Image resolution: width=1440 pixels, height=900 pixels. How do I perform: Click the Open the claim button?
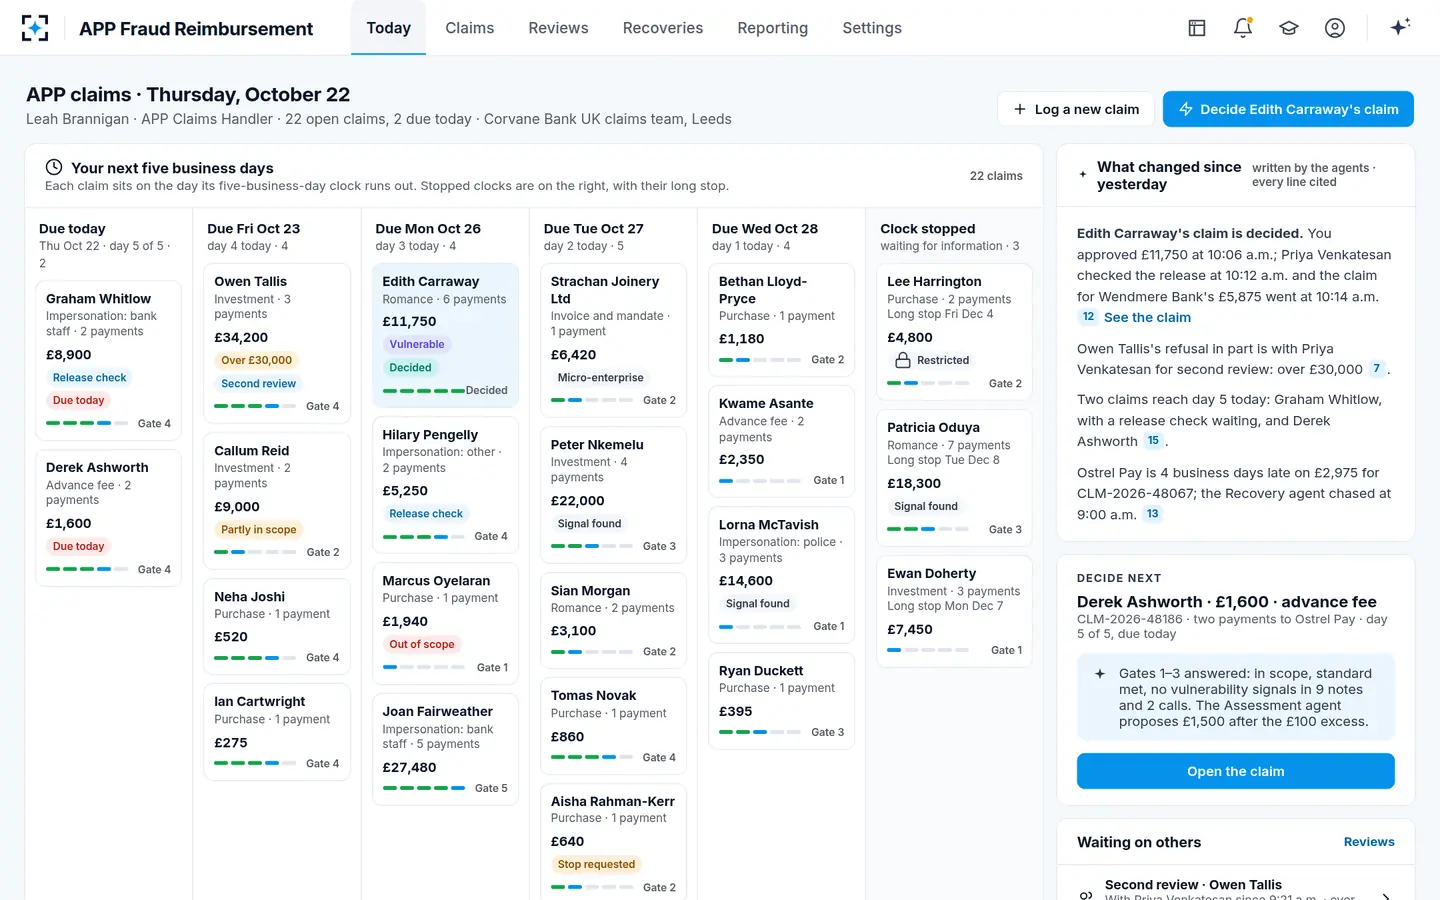point(1235,771)
